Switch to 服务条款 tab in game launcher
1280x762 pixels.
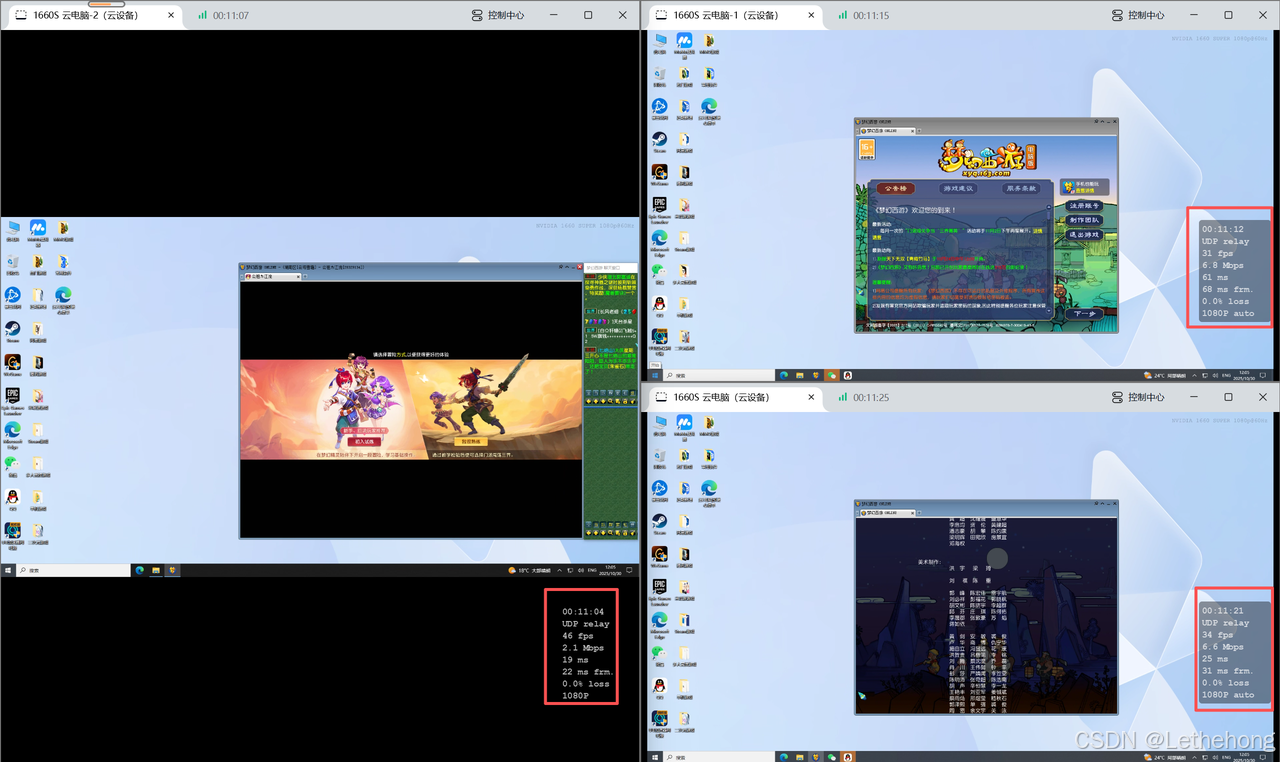(x=1021, y=188)
